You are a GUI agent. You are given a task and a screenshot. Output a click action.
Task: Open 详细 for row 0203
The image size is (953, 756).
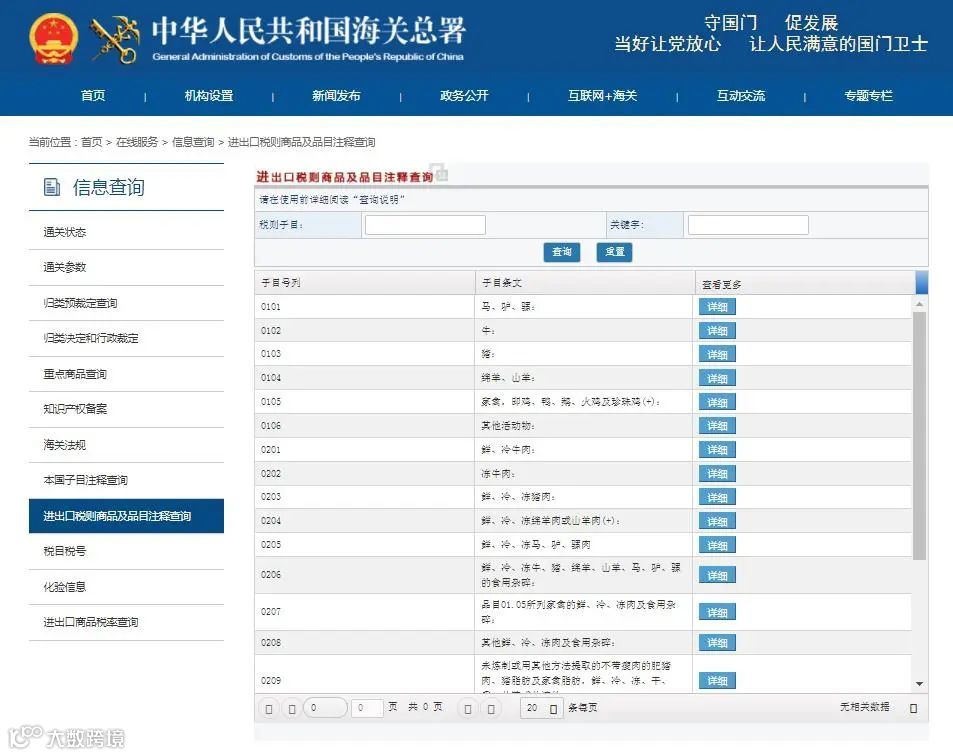(717, 497)
